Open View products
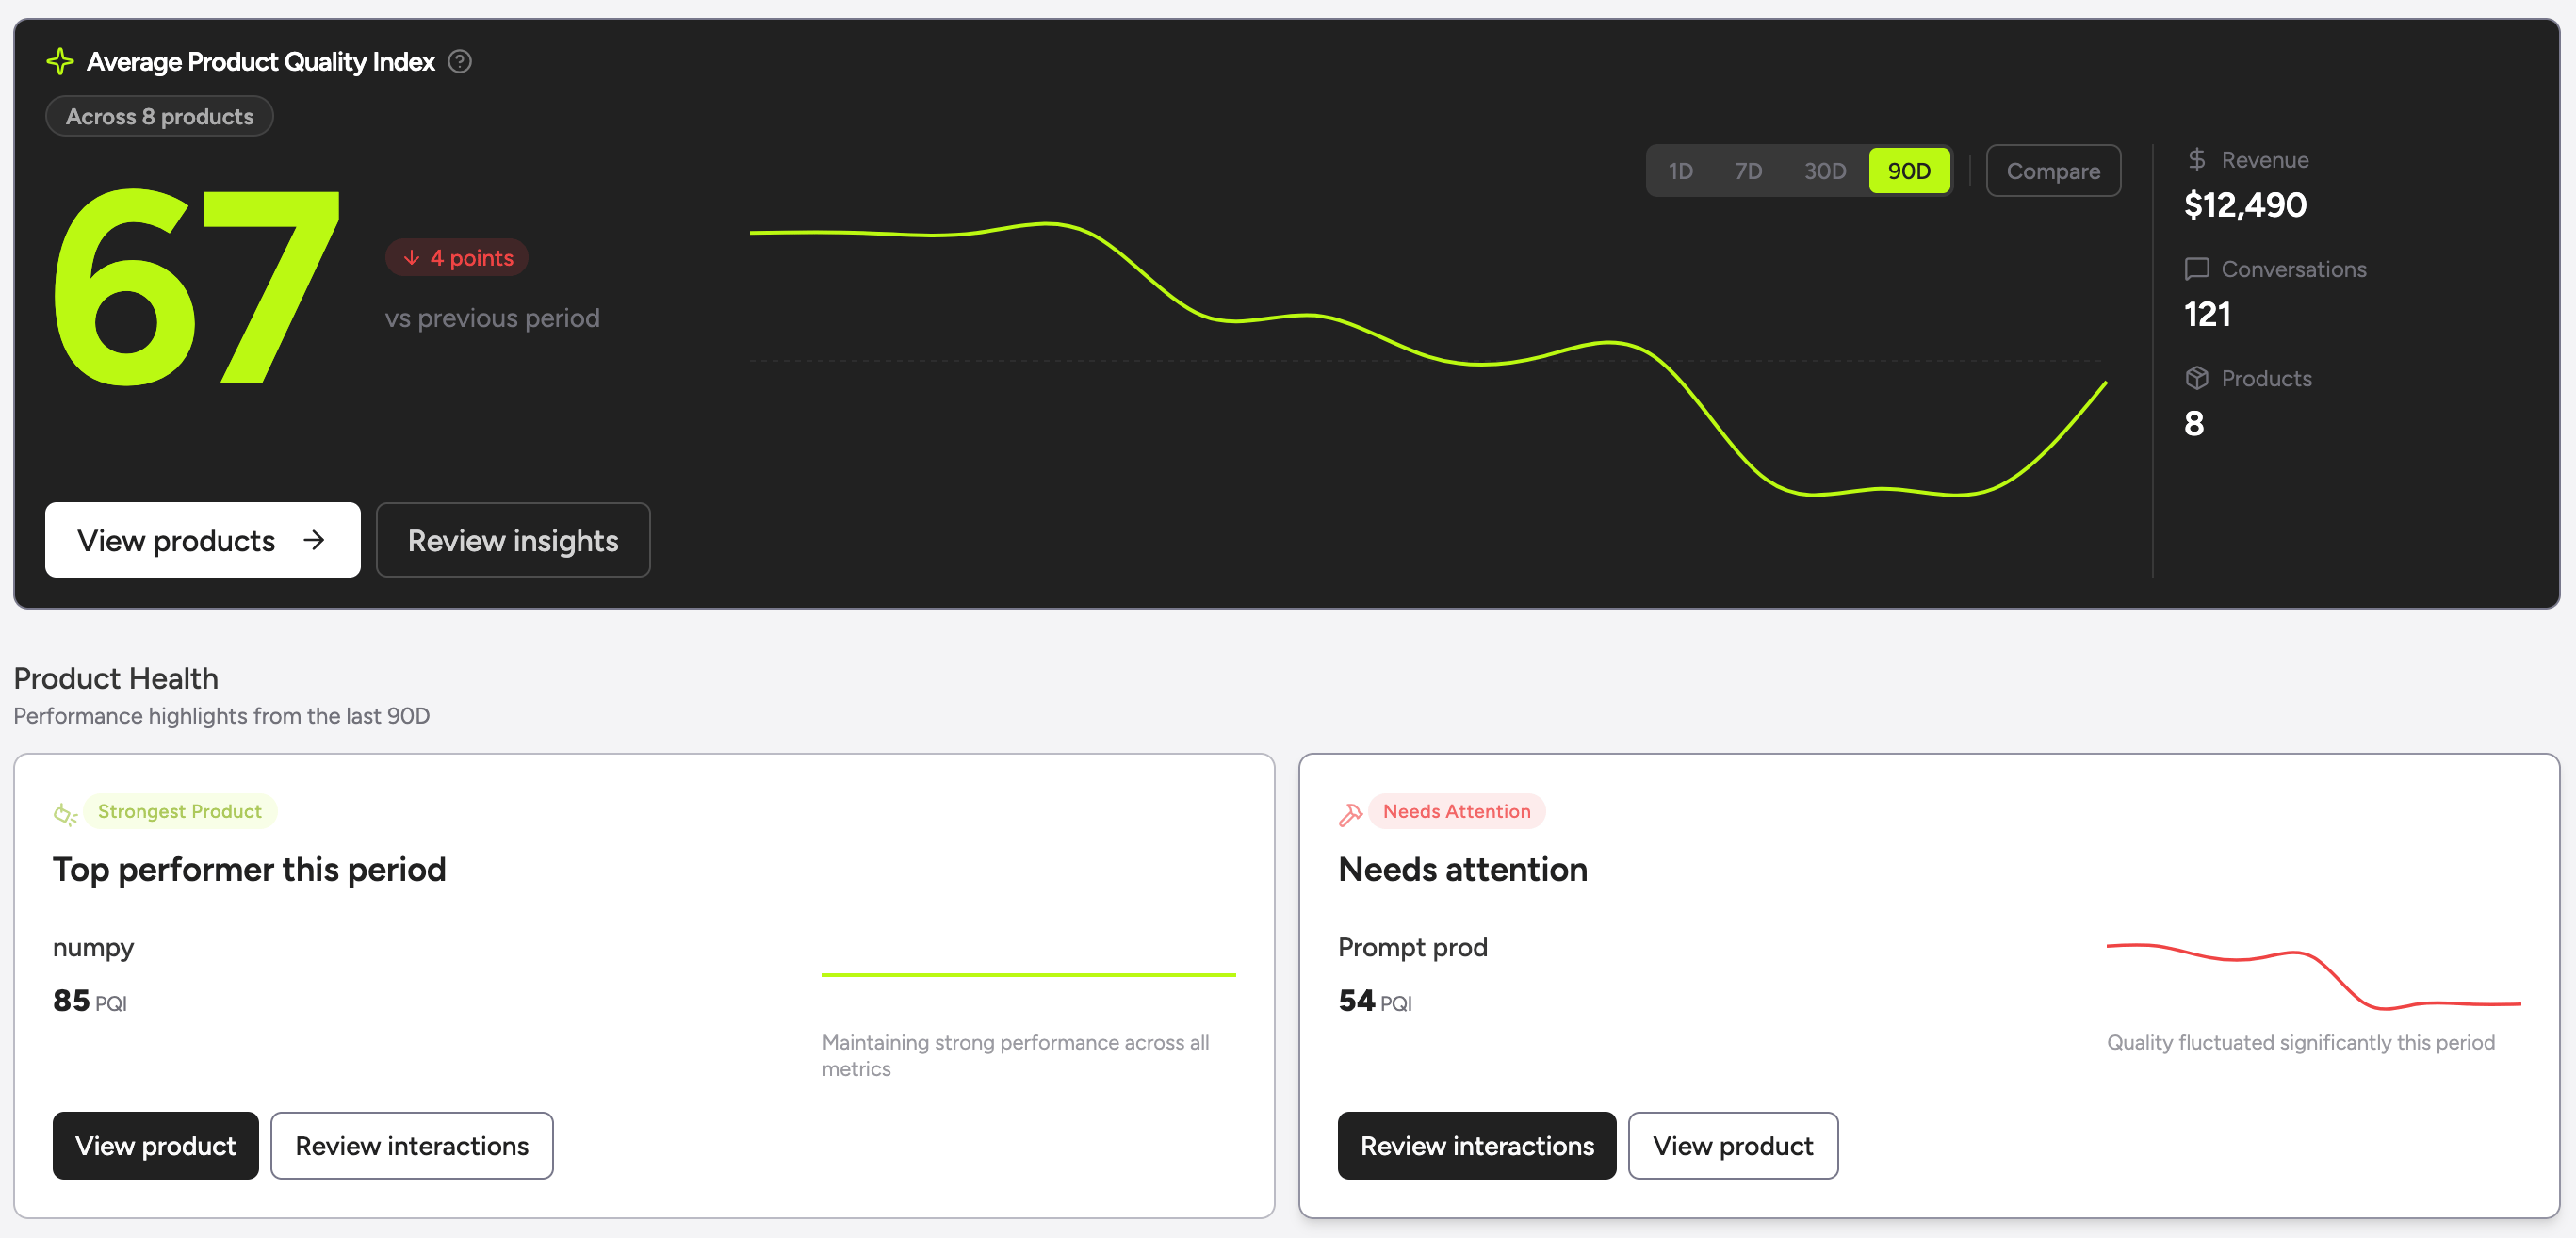This screenshot has height=1238, width=2576. (x=202, y=540)
